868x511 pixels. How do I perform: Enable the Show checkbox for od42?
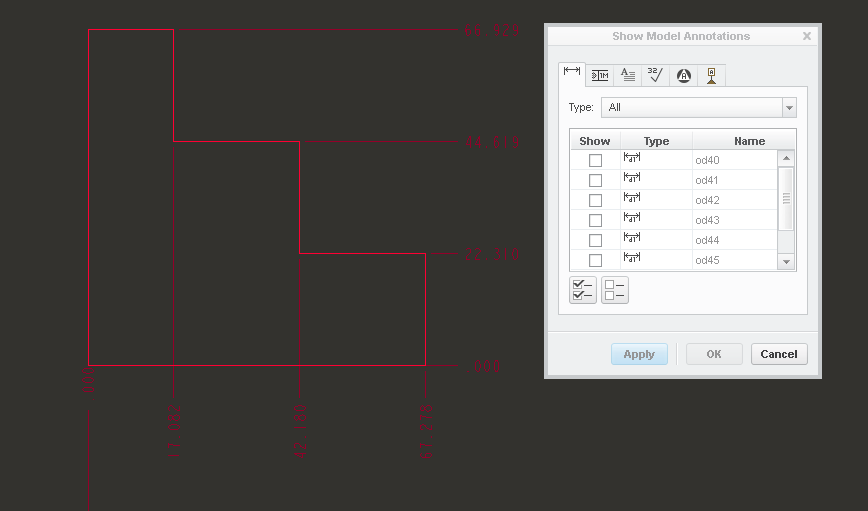[595, 200]
